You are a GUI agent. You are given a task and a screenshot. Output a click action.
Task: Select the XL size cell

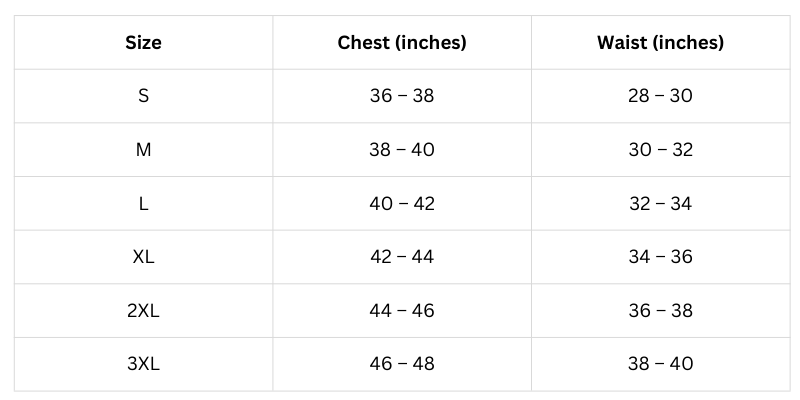143,257
